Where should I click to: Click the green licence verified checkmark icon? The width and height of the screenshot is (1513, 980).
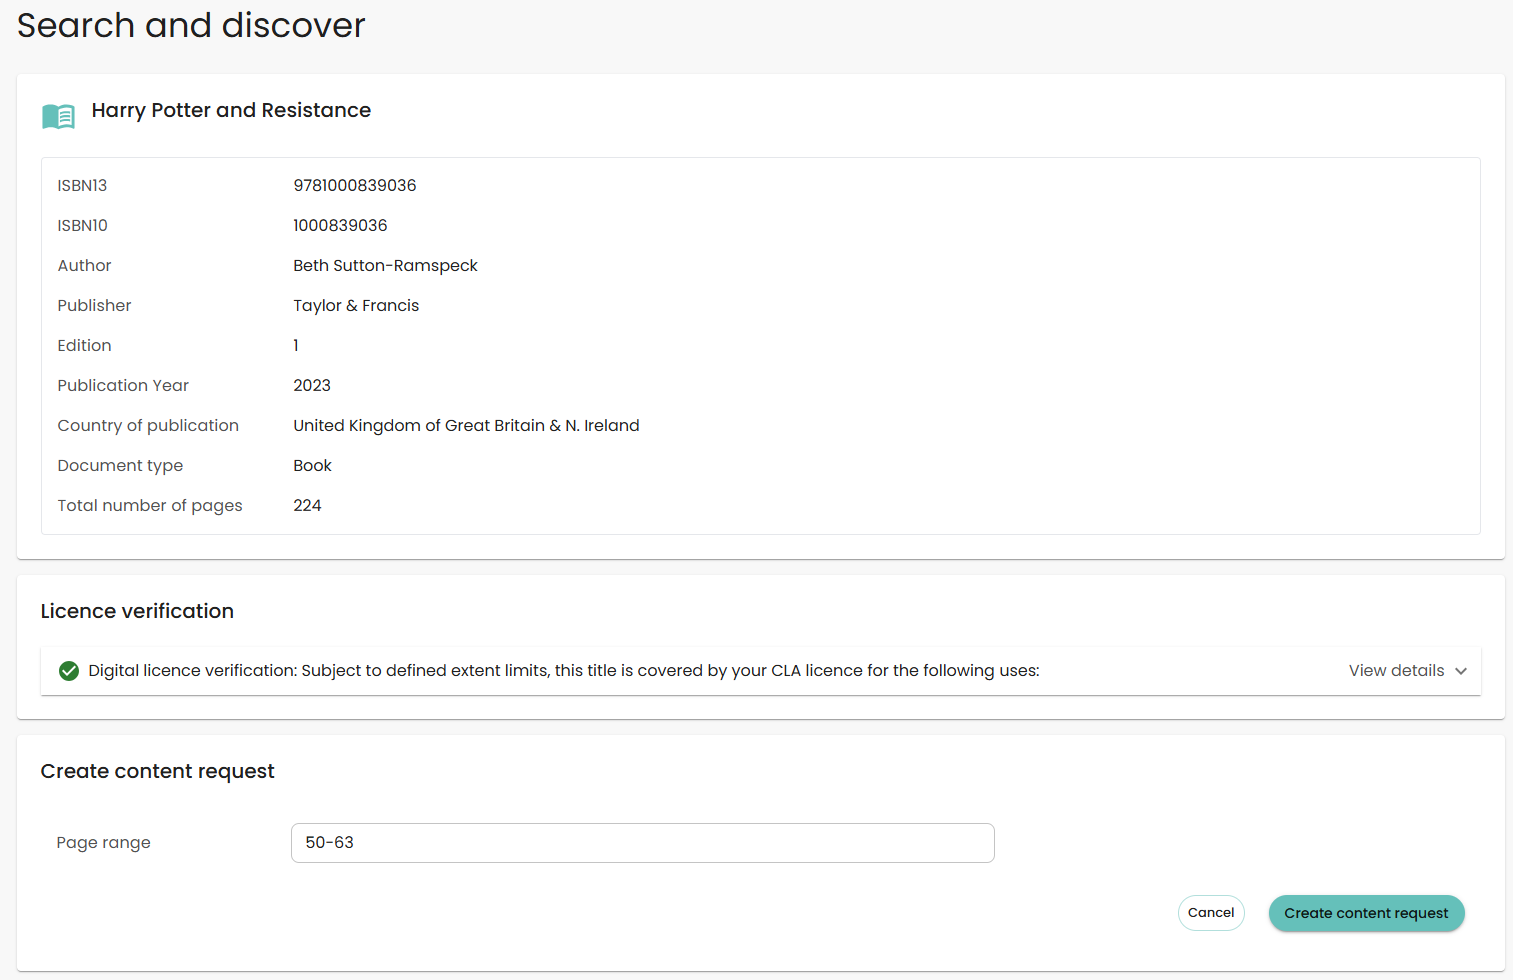point(69,671)
